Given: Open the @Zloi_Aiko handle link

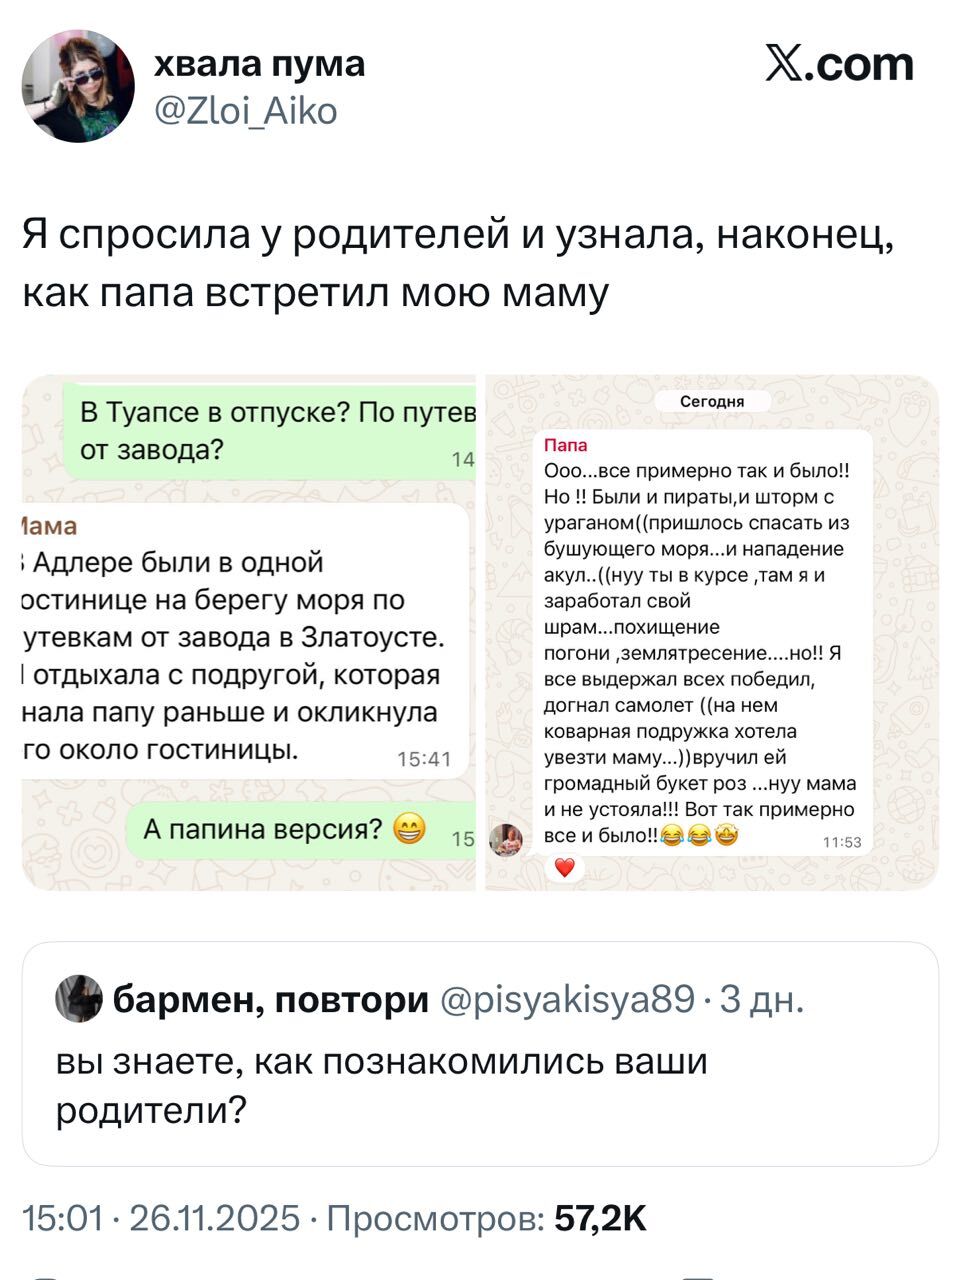Looking at the screenshot, I should [245, 110].
